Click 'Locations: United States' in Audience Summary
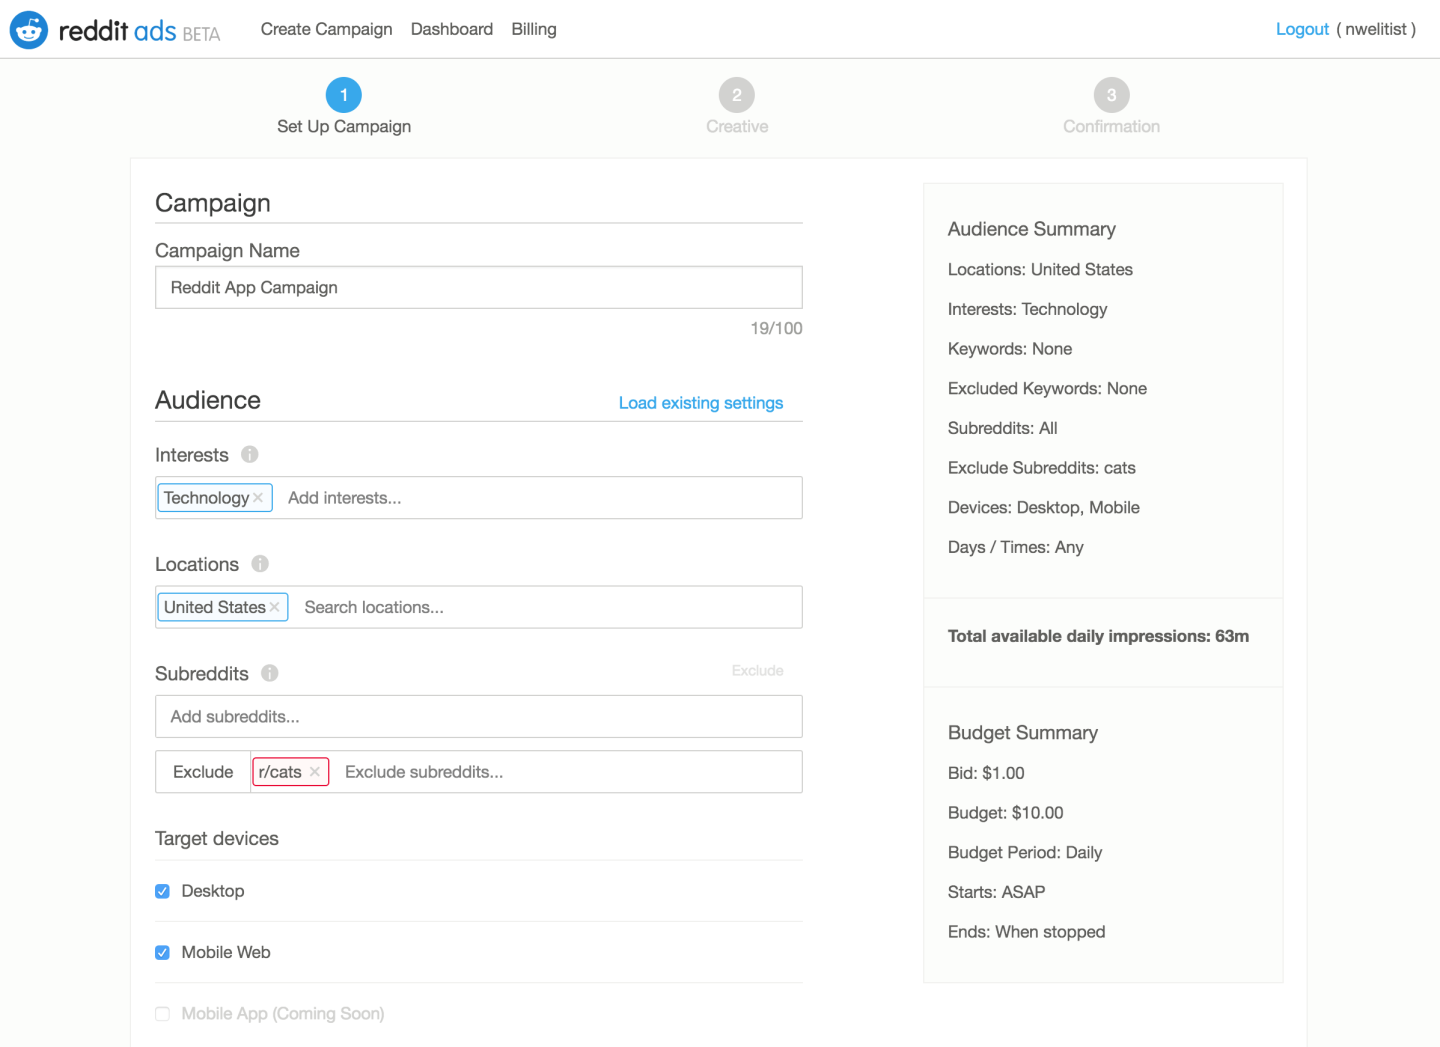The width and height of the screenshot is (1440, 1047). pyautogui.click(x=1040, y=269)
